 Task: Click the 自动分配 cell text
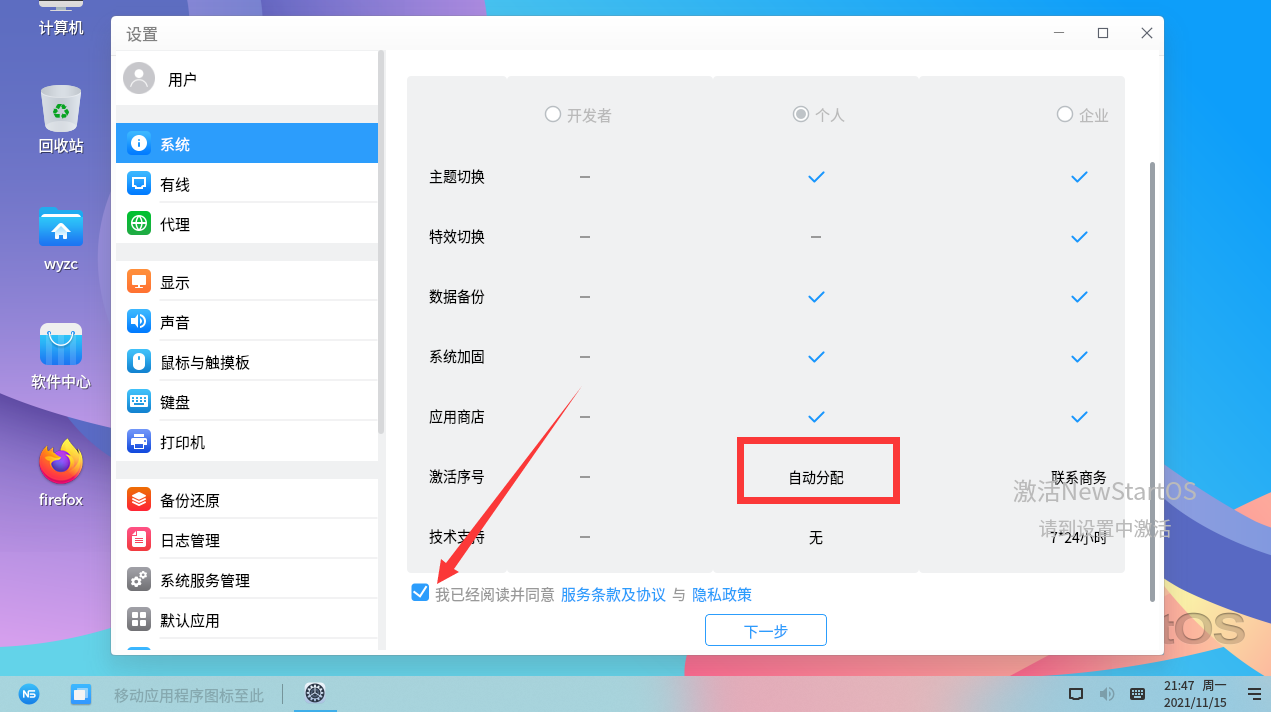(816, 478)
